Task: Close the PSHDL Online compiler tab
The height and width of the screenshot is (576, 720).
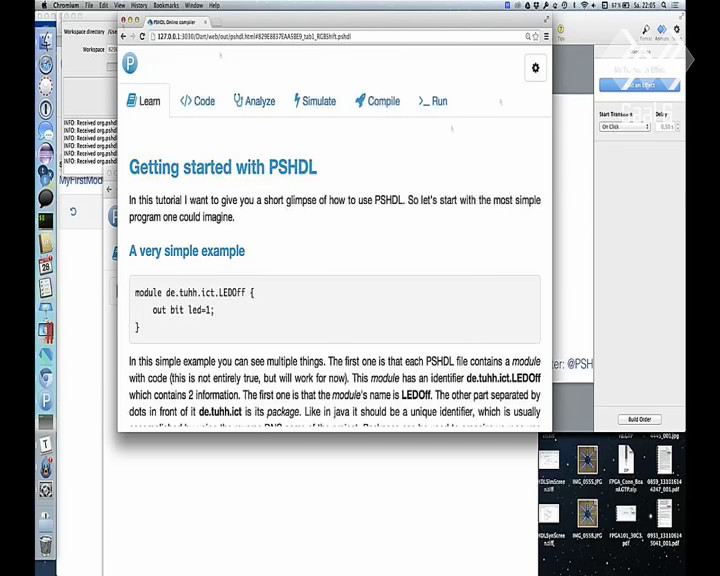Action: coord(205,22)
